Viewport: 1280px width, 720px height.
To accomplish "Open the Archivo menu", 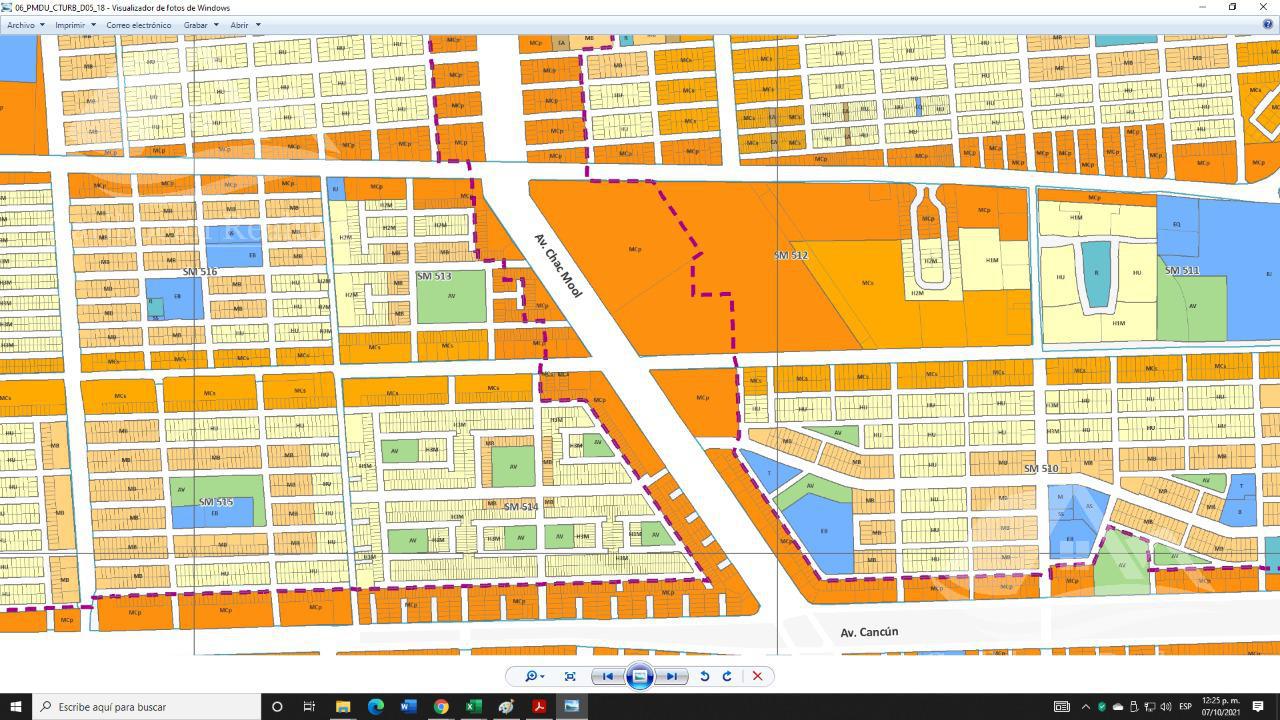I will [25, 25].
